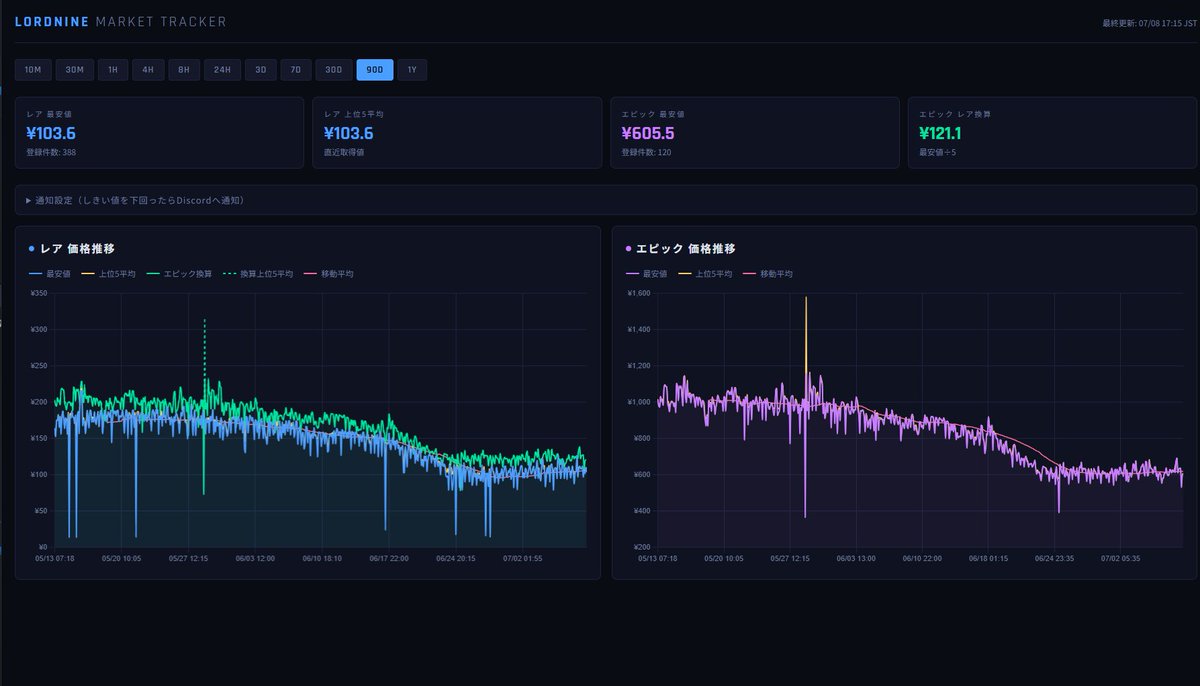Switch to the 1H range
This screenshot has width=1200, height=686.
113,70
